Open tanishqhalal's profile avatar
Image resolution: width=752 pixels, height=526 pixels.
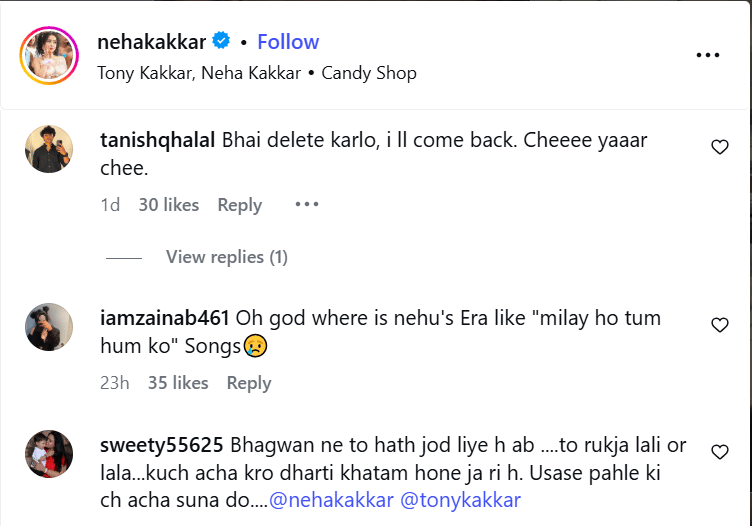49,150
